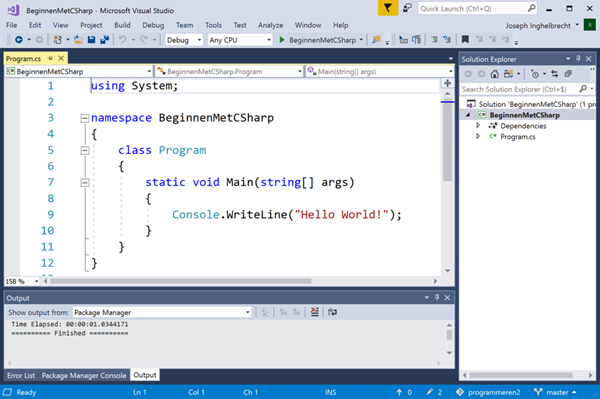
Task: Open the Show output from dropdown
Action: coord(162,313)
